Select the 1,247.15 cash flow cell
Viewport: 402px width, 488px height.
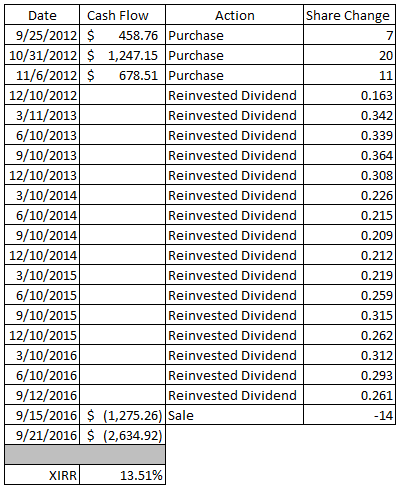122,55
